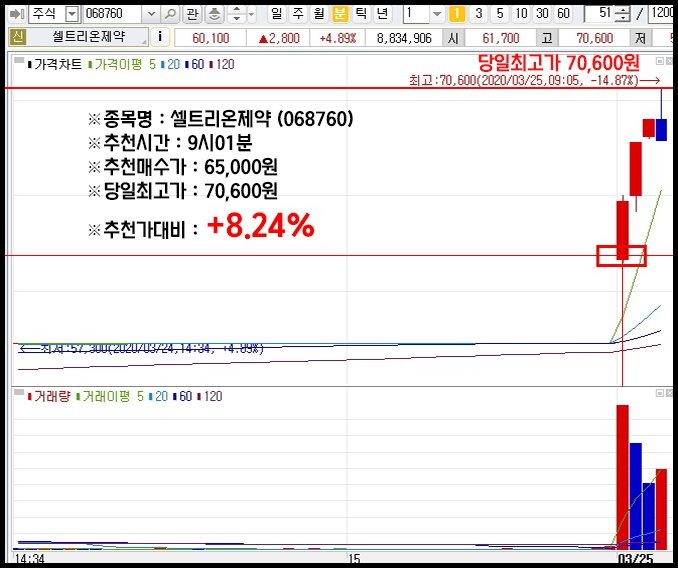This screenshot has width=678, height=568.
Task: Click the 저 low price label
Action: tap(640, 38)
